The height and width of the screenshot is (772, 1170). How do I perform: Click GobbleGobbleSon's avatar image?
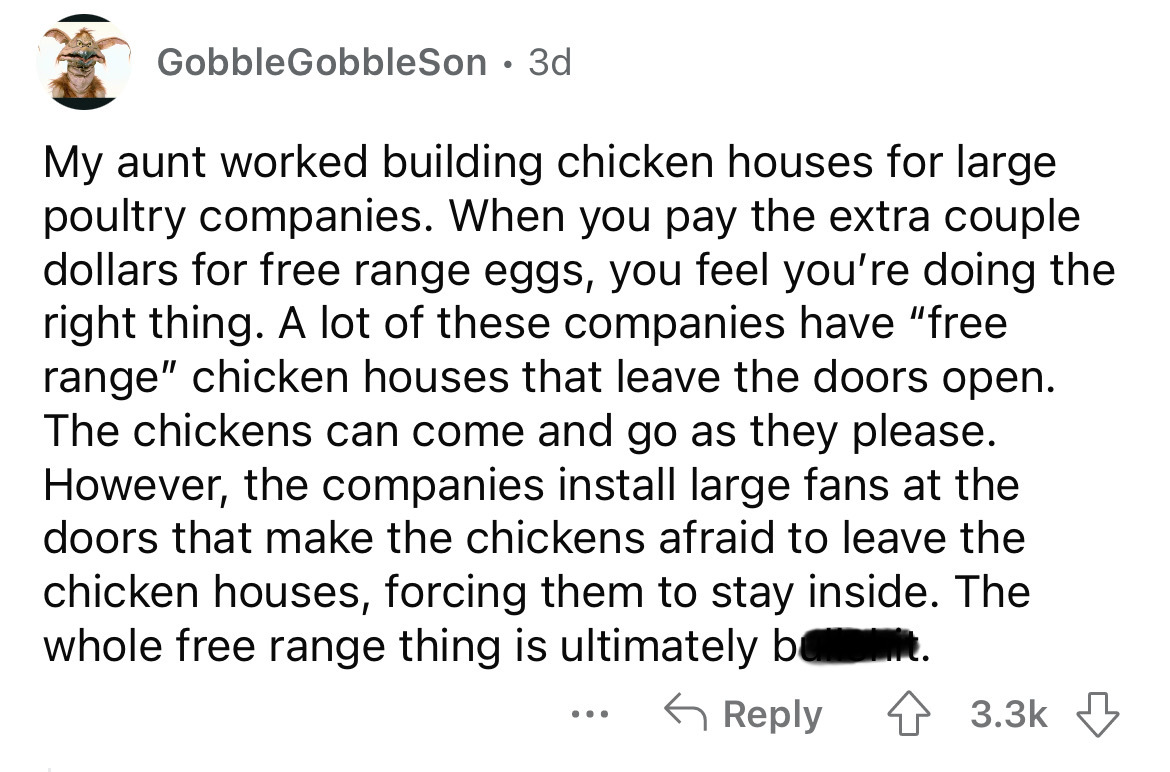coord(83,64)
